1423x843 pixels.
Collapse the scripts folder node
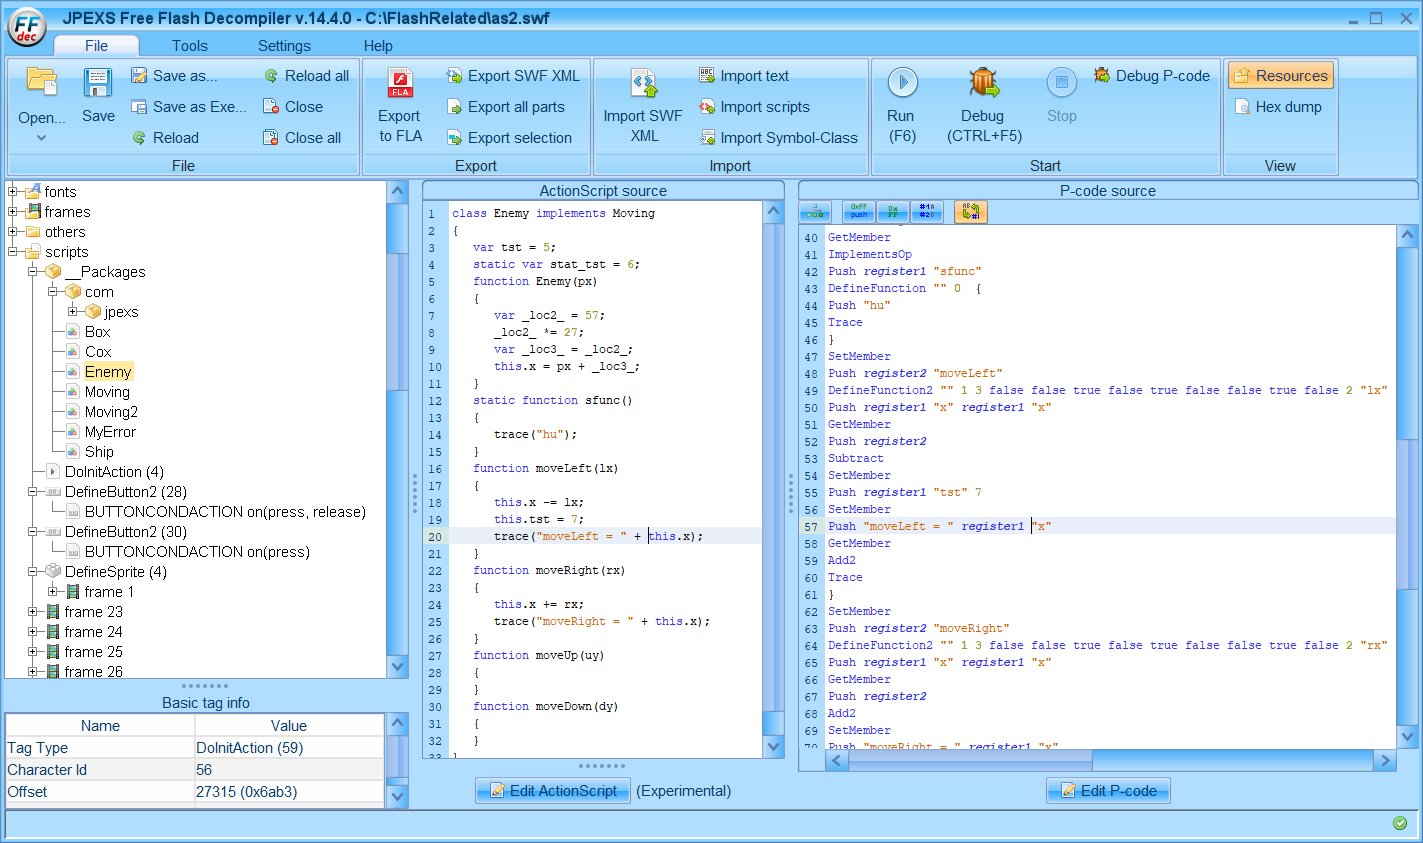(x=13, y=252)
